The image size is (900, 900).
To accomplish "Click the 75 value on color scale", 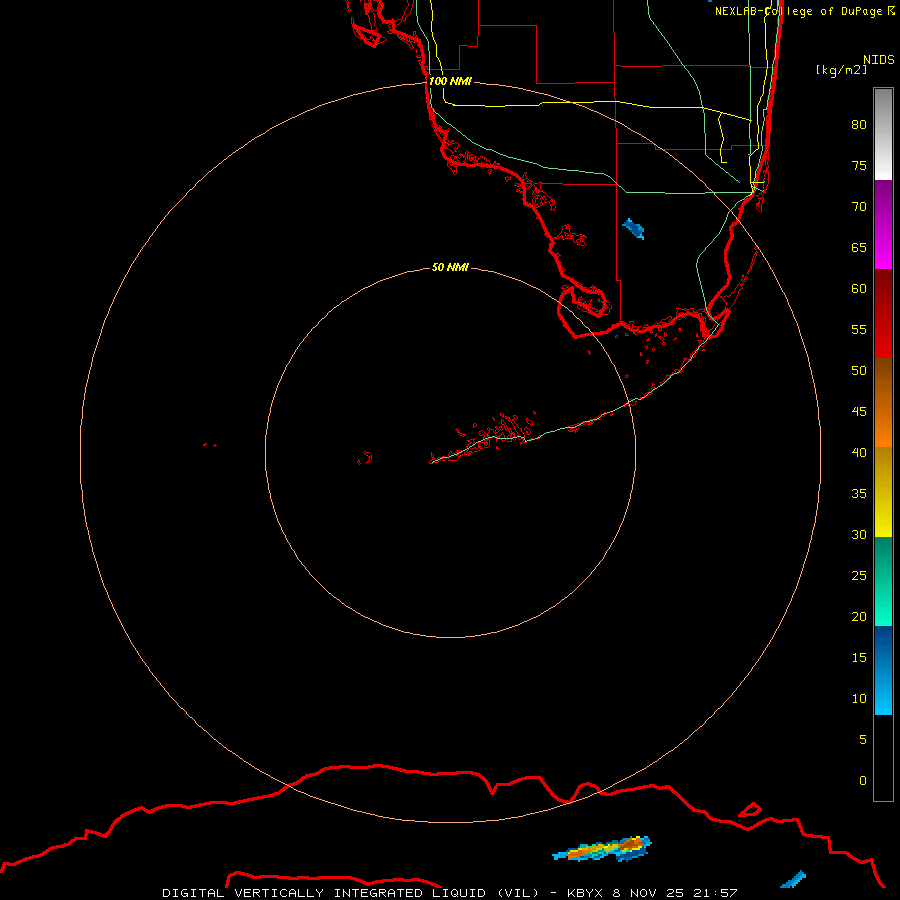I will point(859,165).
